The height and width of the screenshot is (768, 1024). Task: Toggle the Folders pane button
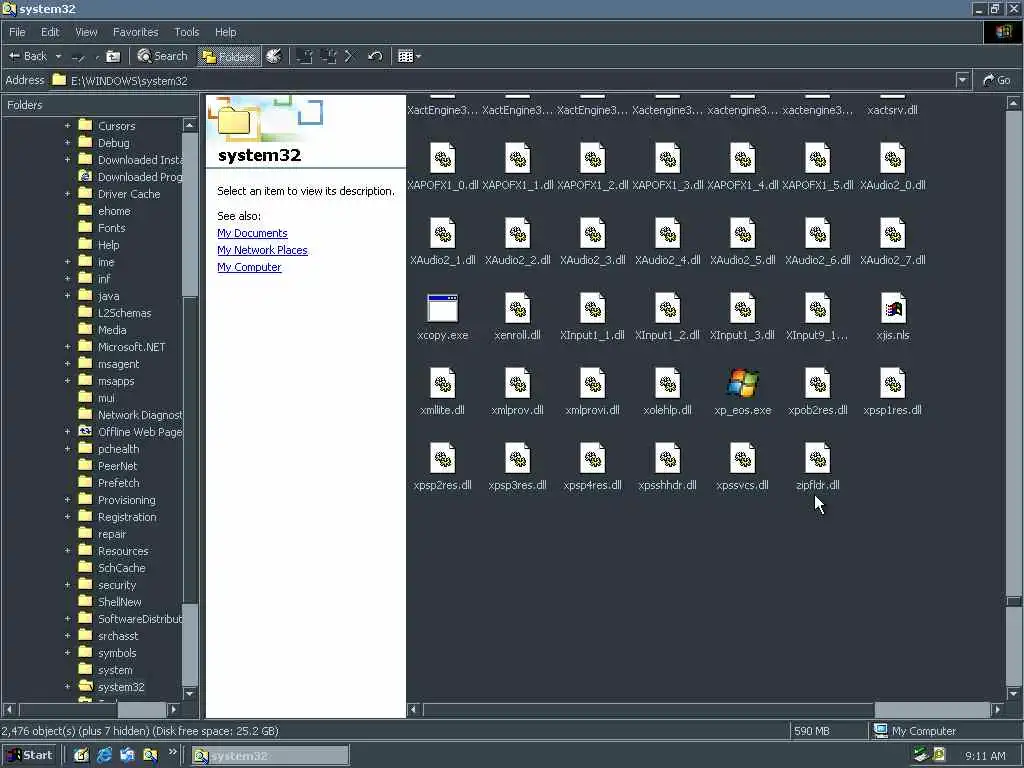pyautogui.click(x=229, y=56)
